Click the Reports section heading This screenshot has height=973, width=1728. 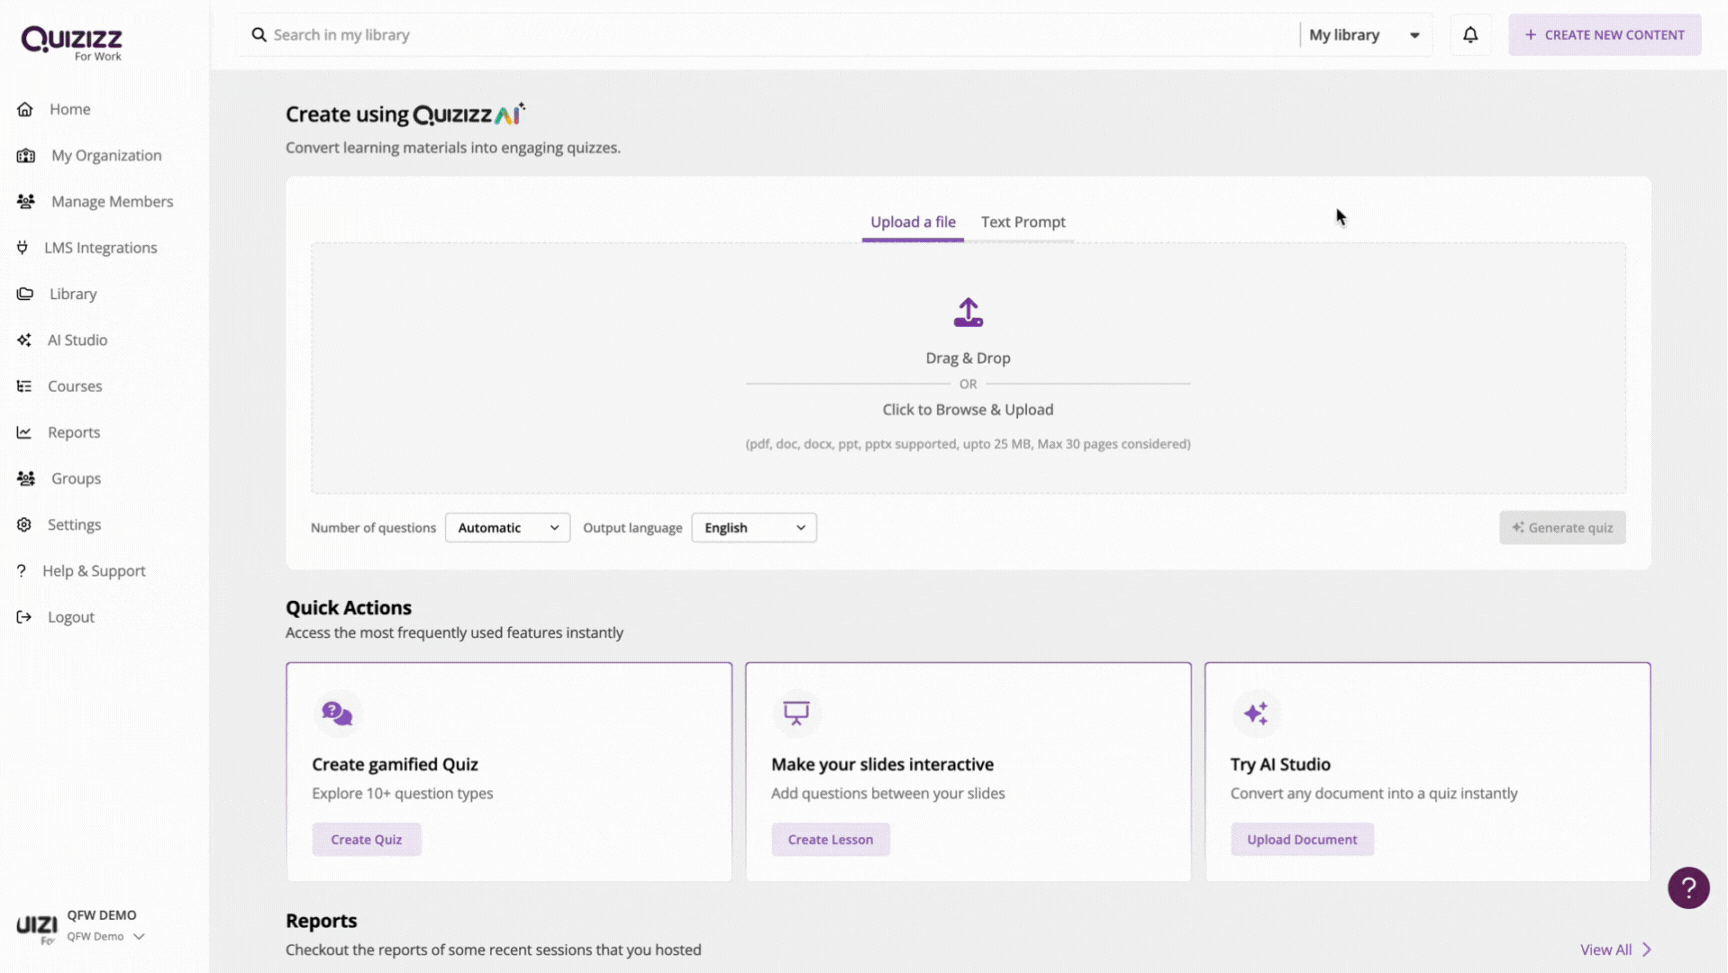tap(321, 921)
